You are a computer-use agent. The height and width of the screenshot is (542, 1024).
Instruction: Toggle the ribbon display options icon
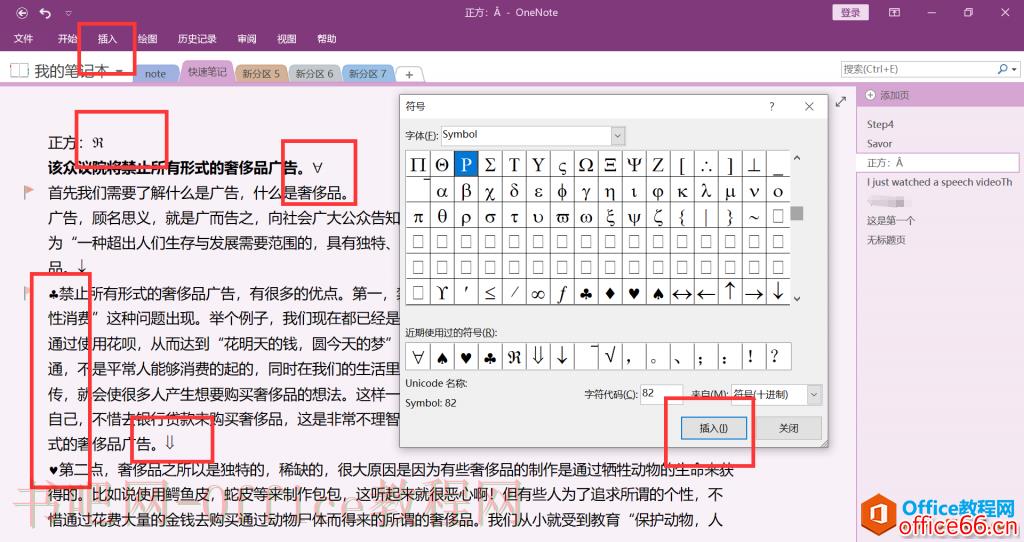coord(895,12)
